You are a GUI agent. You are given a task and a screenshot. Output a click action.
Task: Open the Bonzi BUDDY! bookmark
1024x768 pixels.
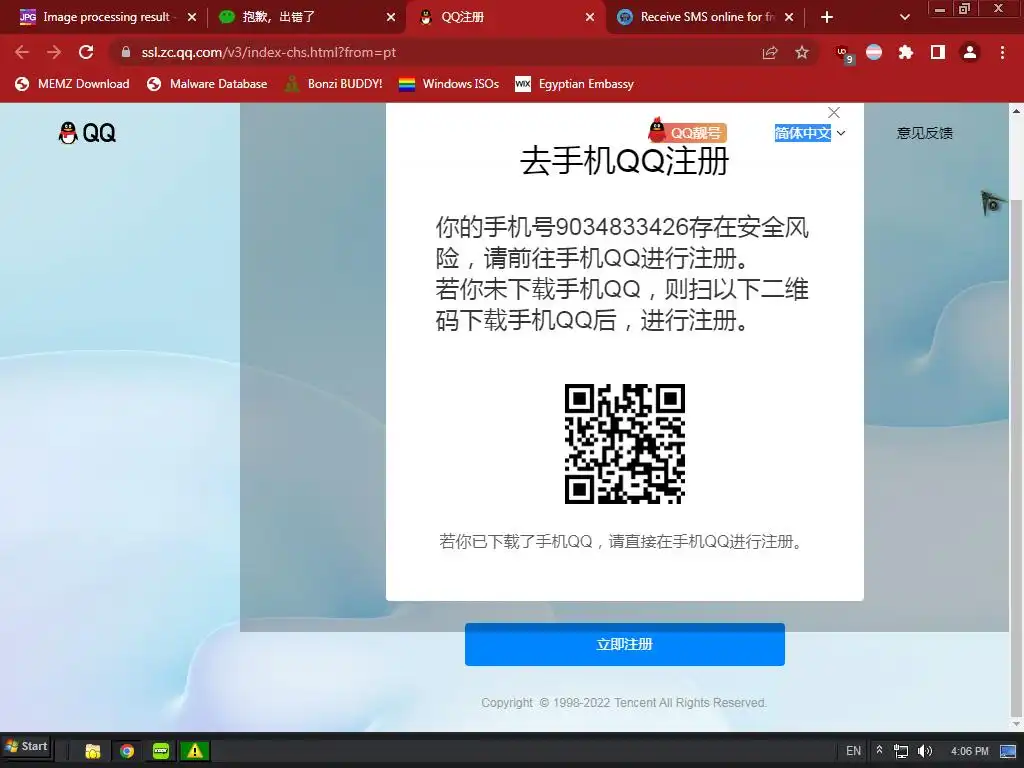pos(334,84)
